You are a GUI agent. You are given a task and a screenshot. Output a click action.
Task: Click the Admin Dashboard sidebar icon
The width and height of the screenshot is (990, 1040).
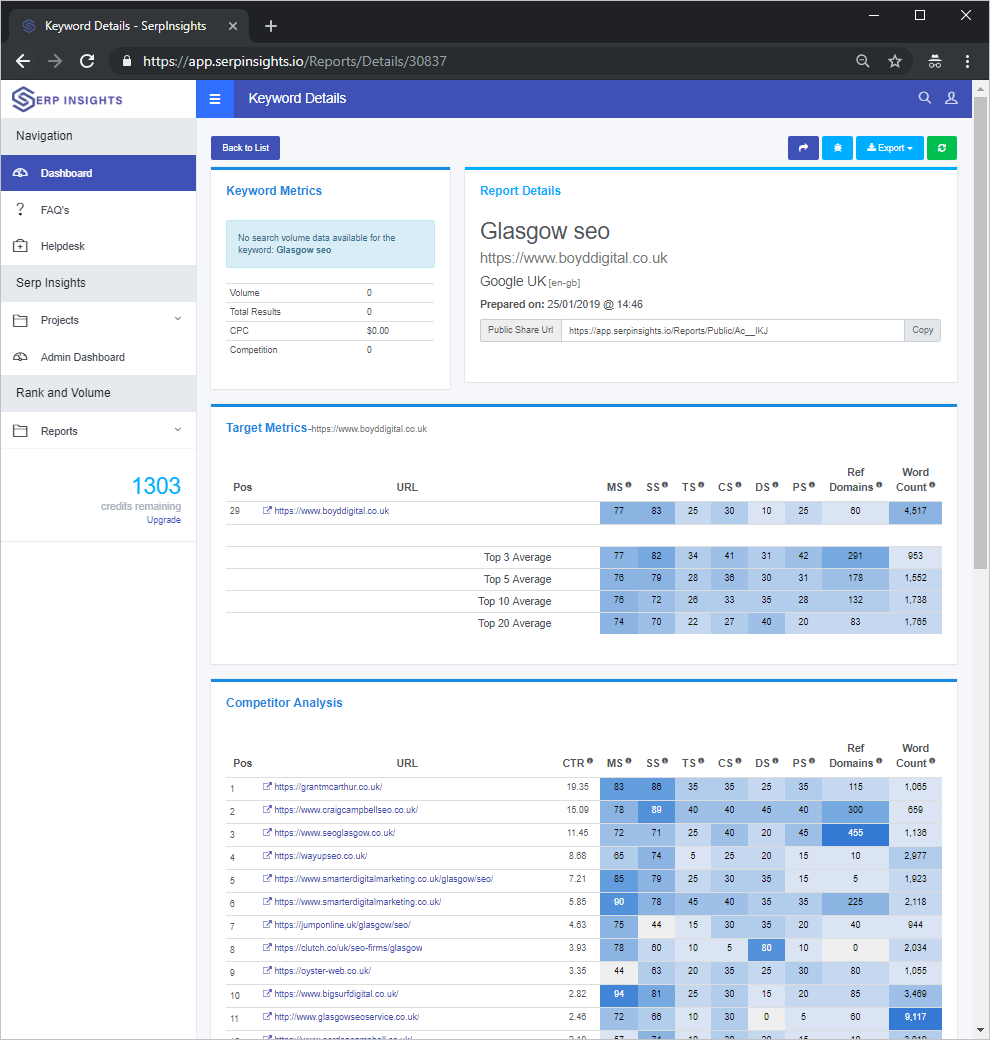20,356
